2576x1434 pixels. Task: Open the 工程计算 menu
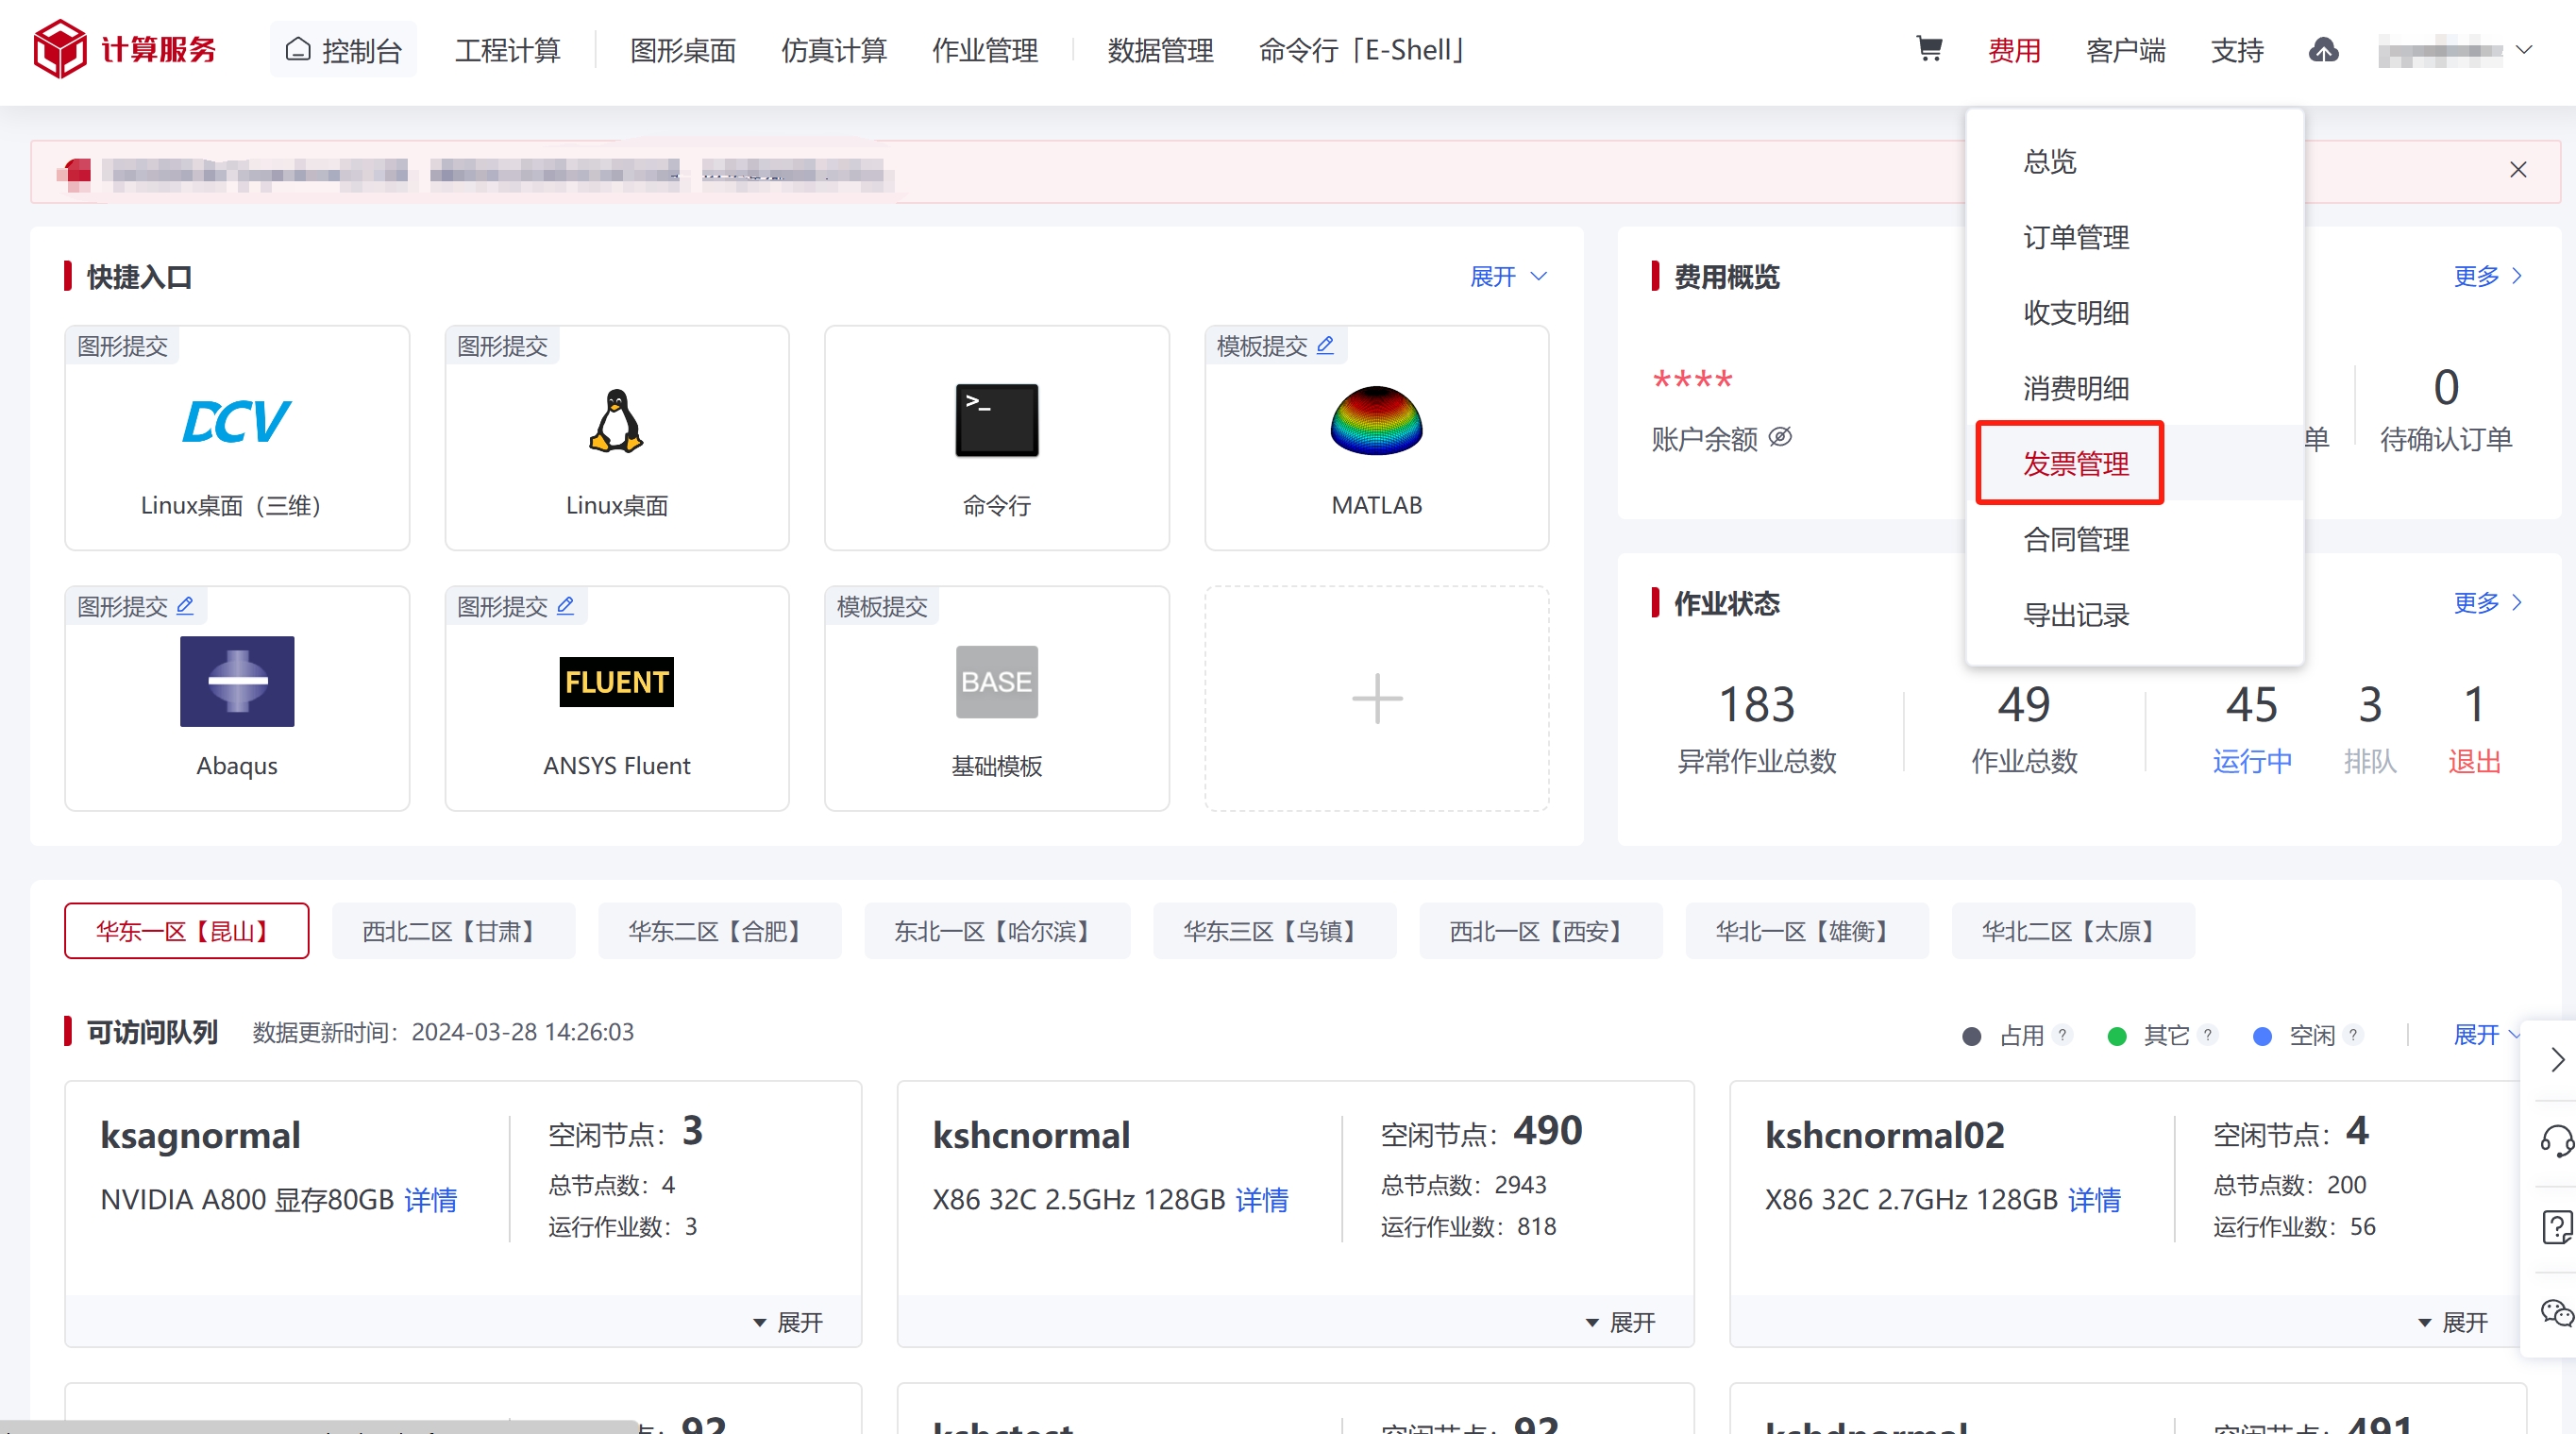click(x=508, y=50)
